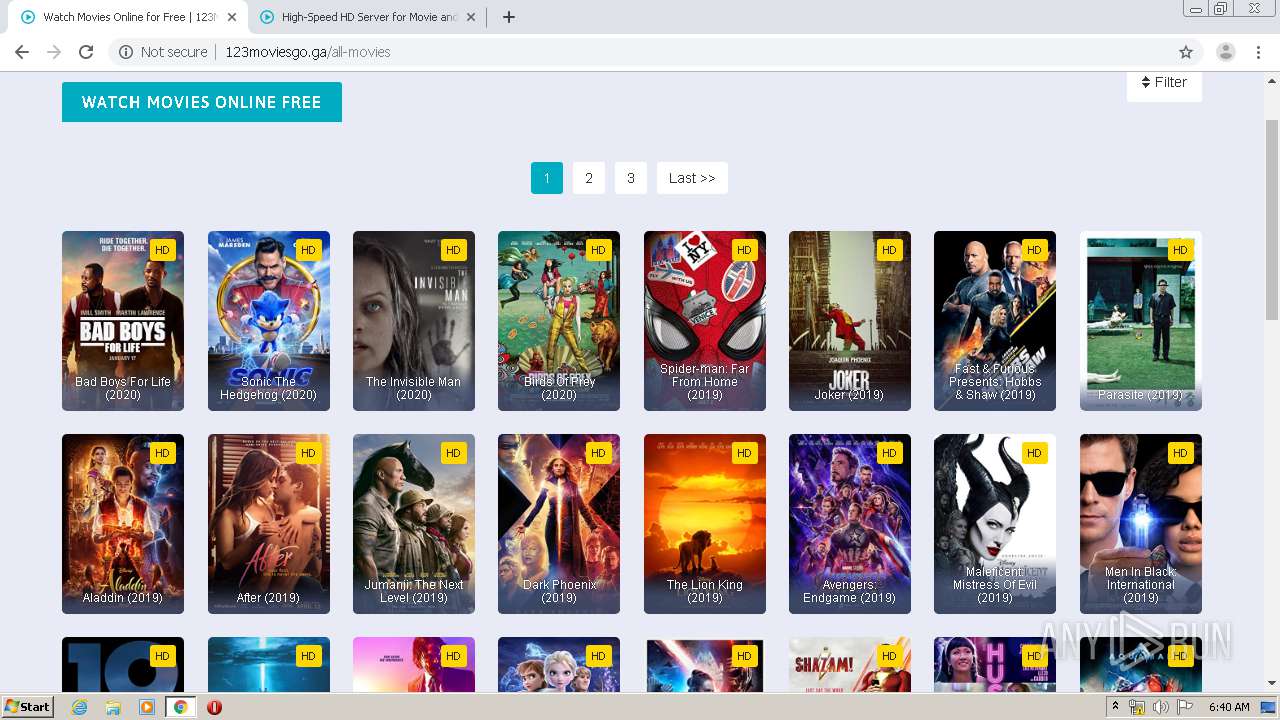Click the browser forward arrow
Image resolution: width=1280 pixels, height=720 pixels.
54,52
